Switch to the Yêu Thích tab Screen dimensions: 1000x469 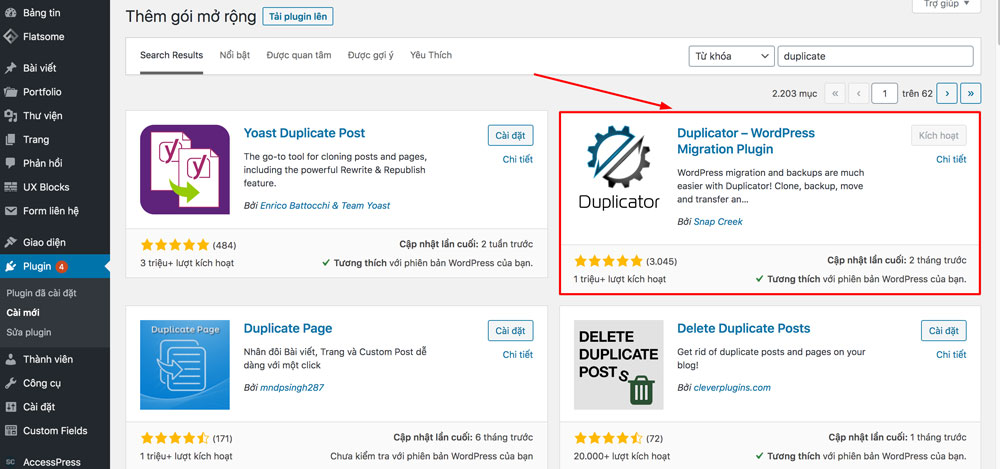(x=431, y=55)
